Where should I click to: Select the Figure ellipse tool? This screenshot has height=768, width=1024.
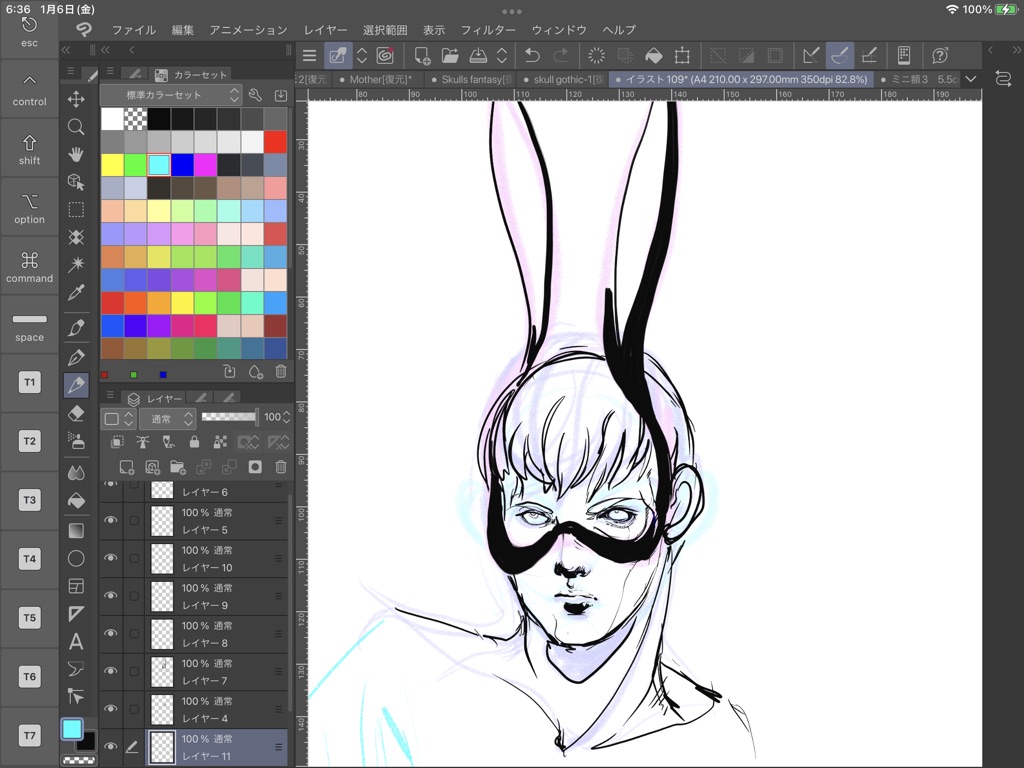pos(76,558)
